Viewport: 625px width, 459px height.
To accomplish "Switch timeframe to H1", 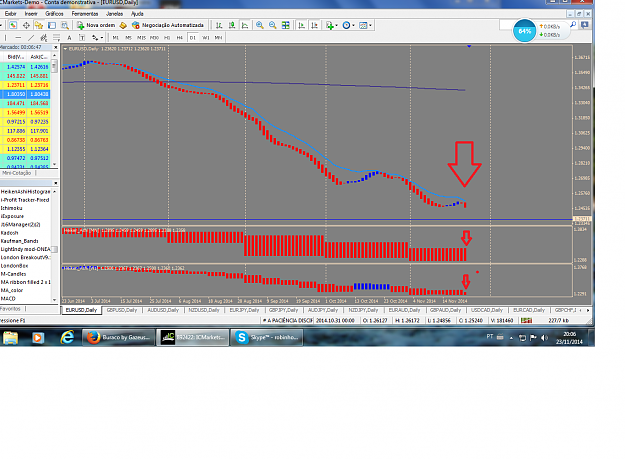I will coord(167,37).
